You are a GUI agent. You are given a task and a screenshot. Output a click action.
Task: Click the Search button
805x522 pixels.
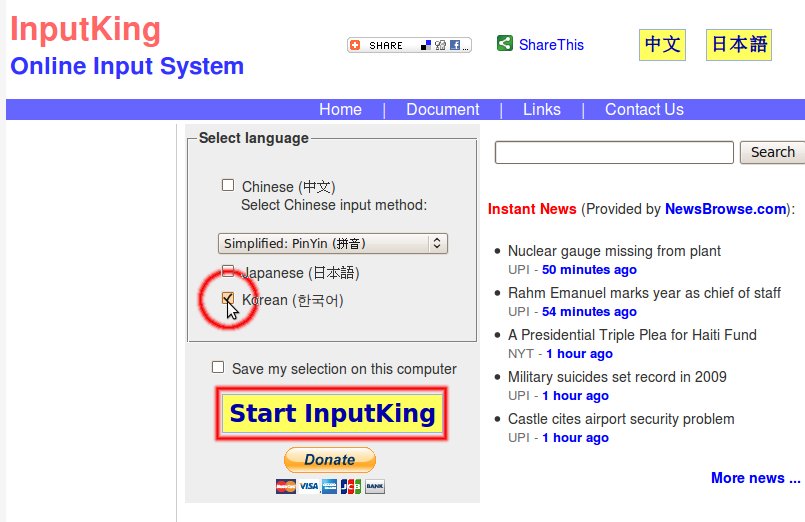click(773, 152)
